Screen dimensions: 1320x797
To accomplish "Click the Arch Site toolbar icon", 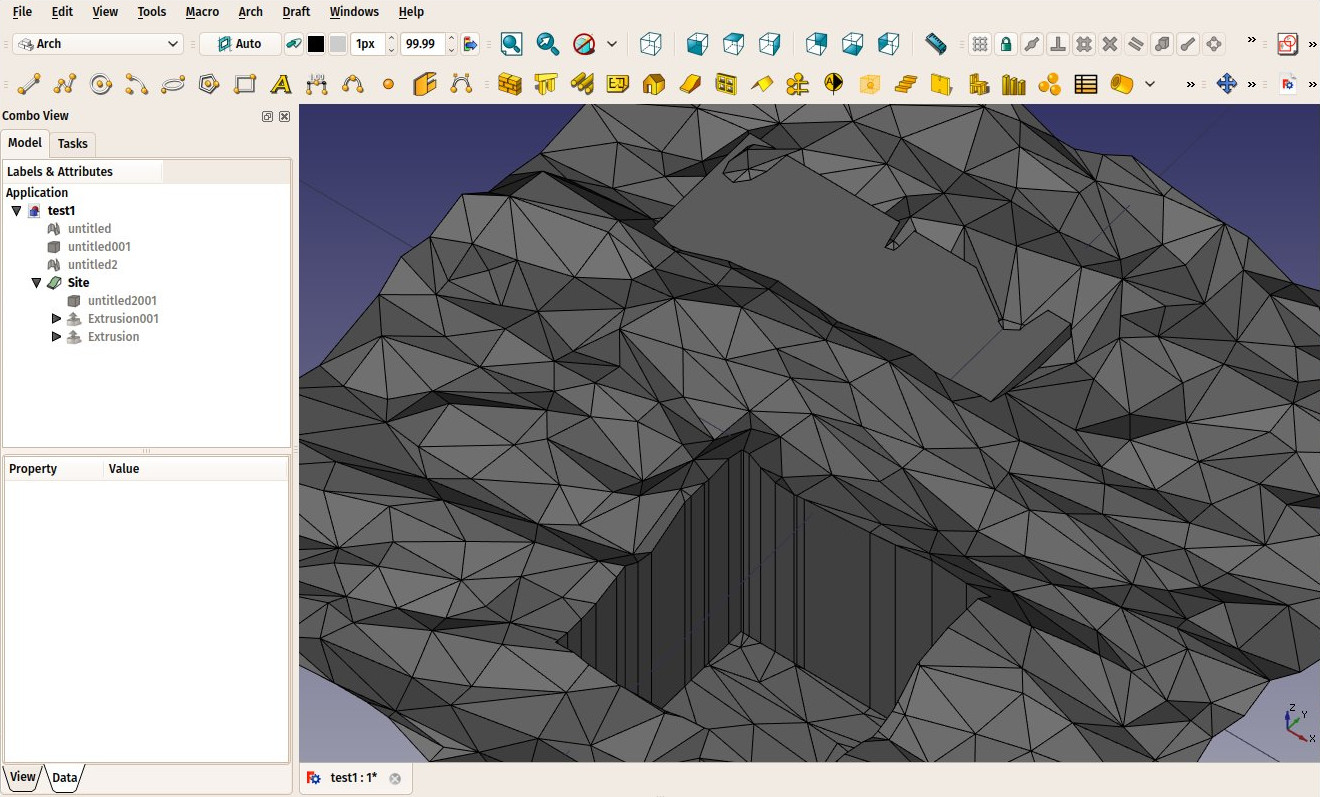I will [690, 84].
